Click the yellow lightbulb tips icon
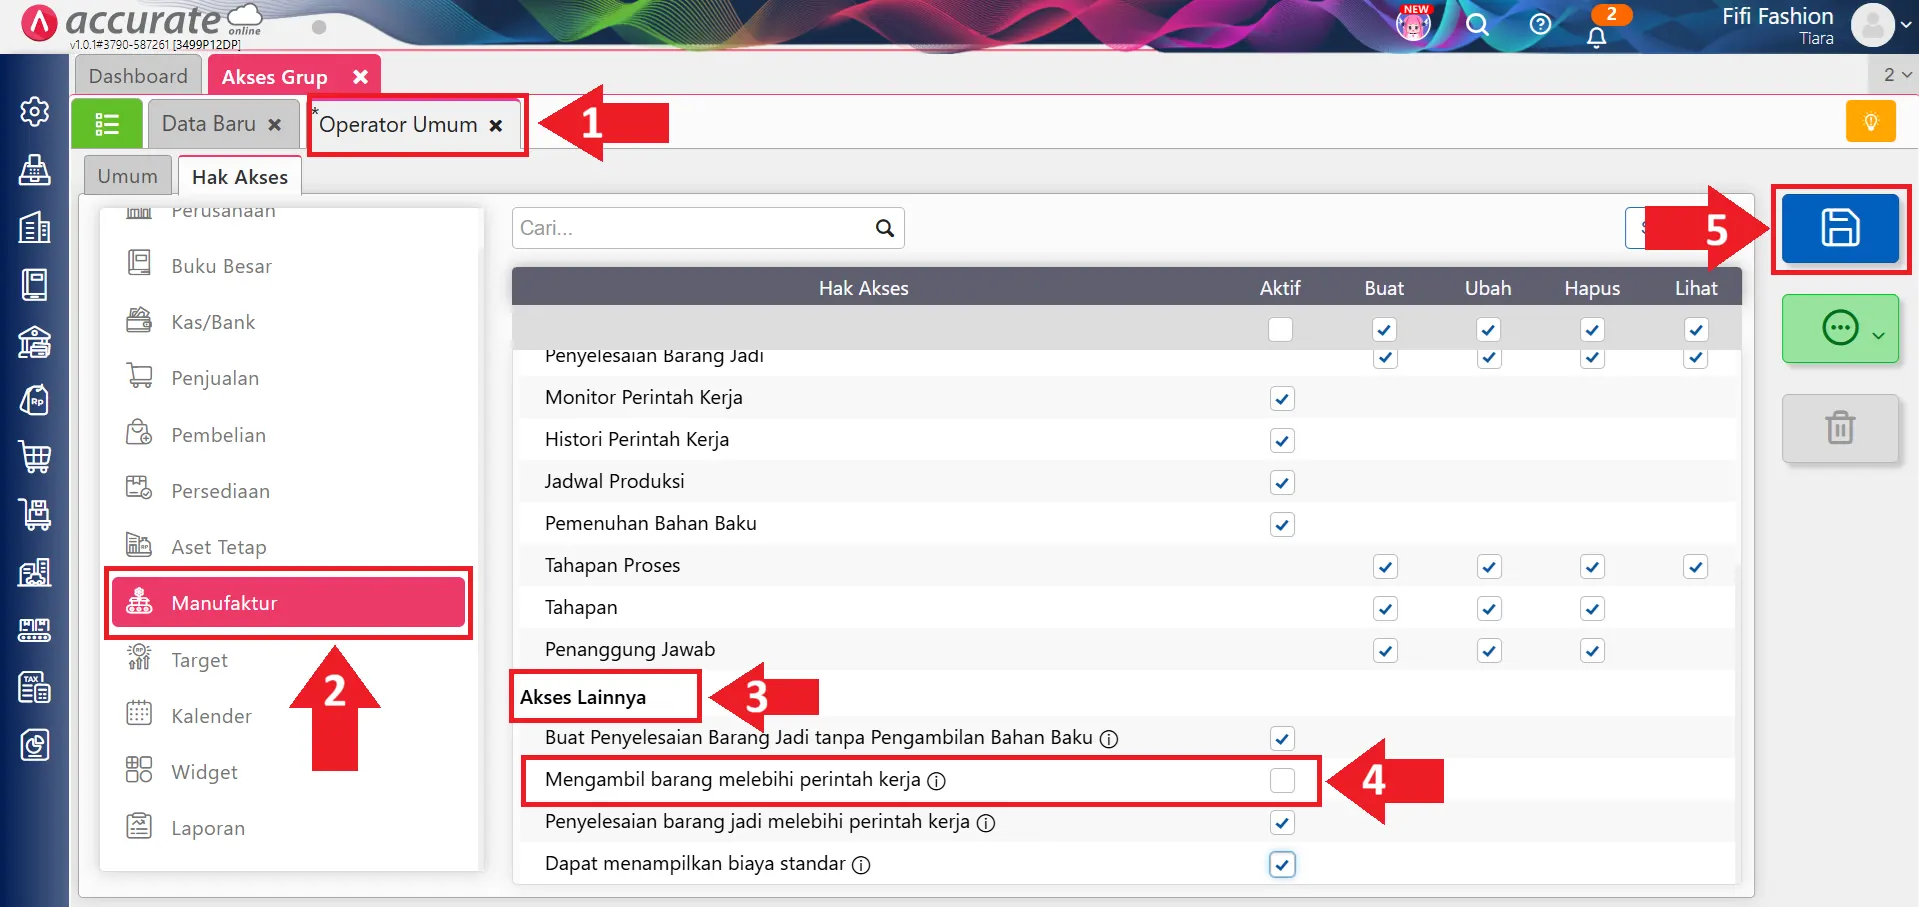The image size is (1919, 907). tap(1870, 122)
